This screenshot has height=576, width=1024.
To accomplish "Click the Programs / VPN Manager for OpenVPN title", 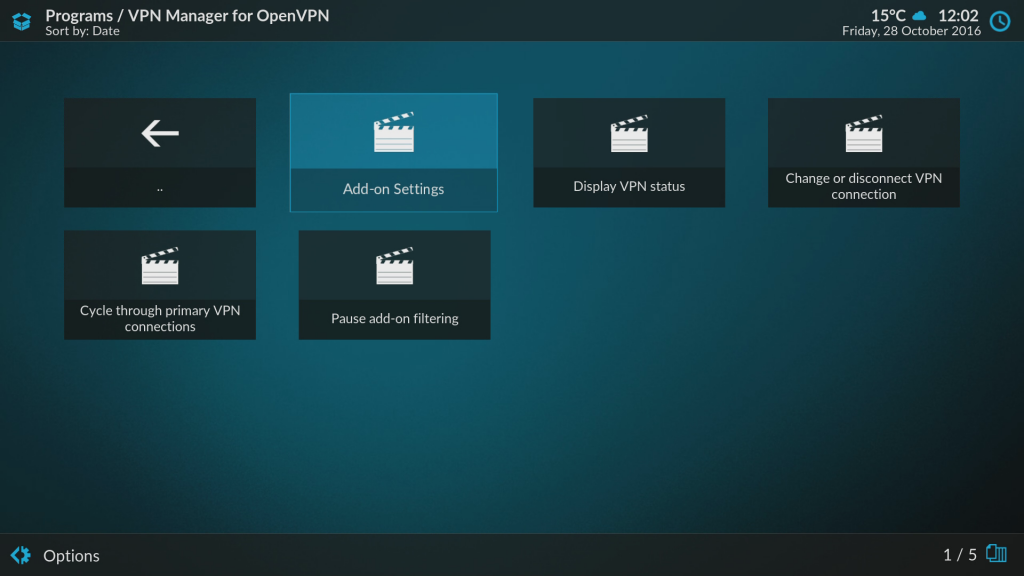I will 187,15.
